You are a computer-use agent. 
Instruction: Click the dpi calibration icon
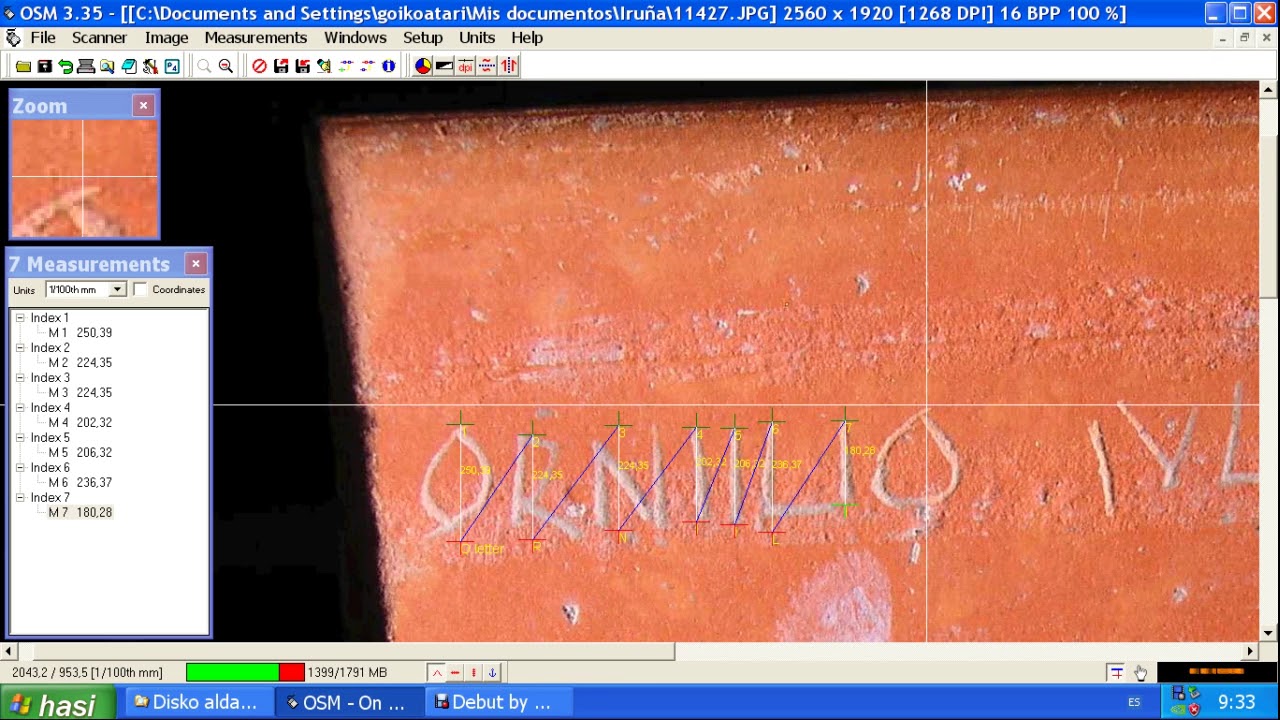coord(465,66)
